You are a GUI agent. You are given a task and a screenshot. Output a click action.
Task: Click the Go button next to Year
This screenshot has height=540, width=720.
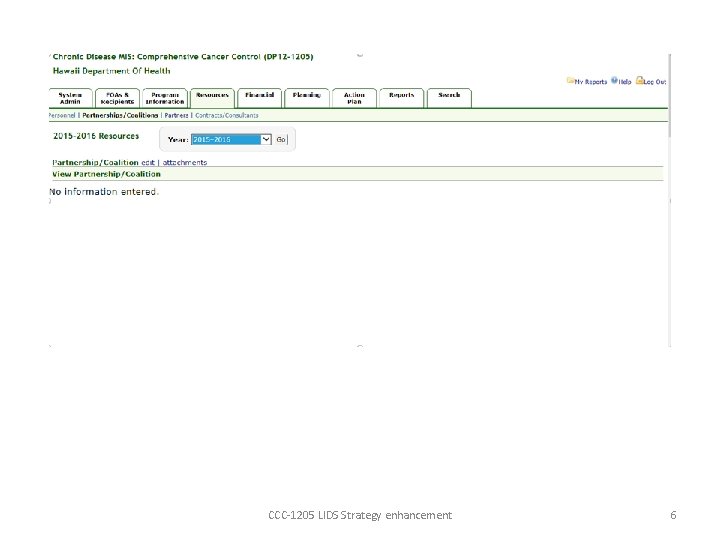point(281,140)
